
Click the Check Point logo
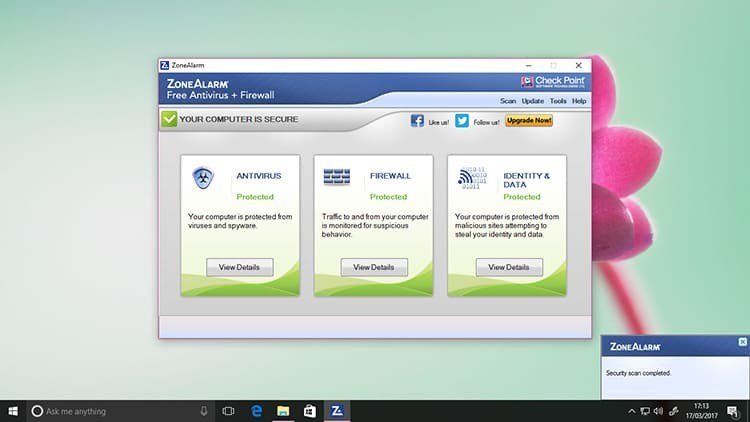[x=553, y=81]
